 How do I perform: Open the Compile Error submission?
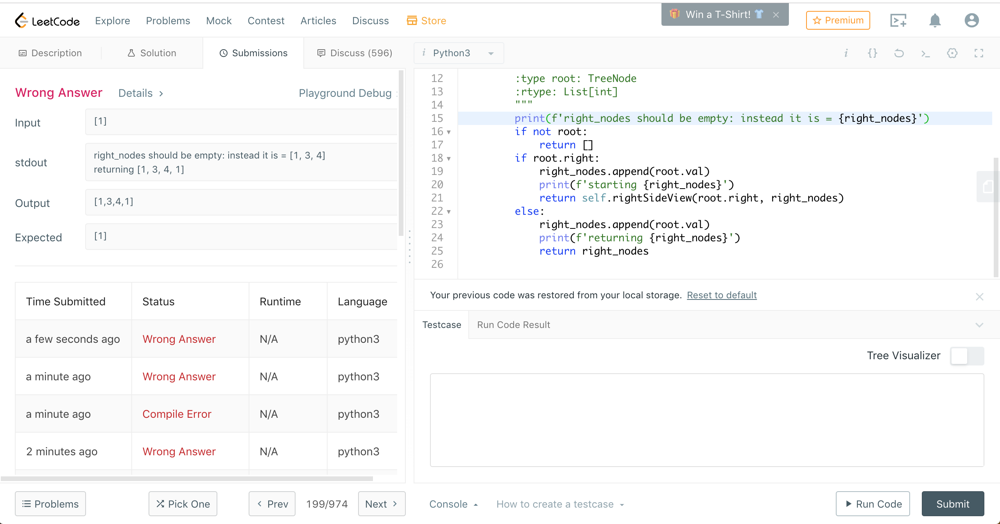coord(177,414)
